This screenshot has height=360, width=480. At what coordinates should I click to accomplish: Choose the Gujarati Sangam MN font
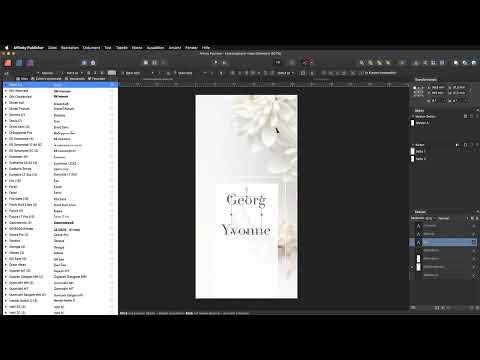coord(60,277)
